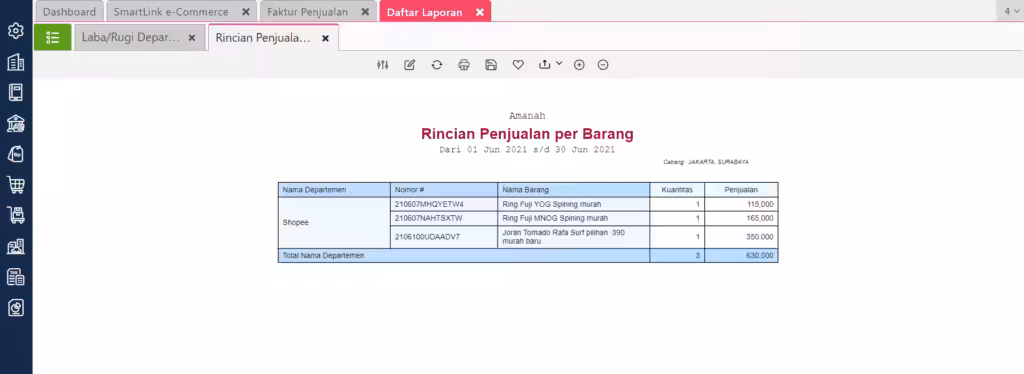The height and width of the screenshot is (374, 1024).
Task: Close the Rincian Penjuala... report tab
Action: click(x=325, y=38)
